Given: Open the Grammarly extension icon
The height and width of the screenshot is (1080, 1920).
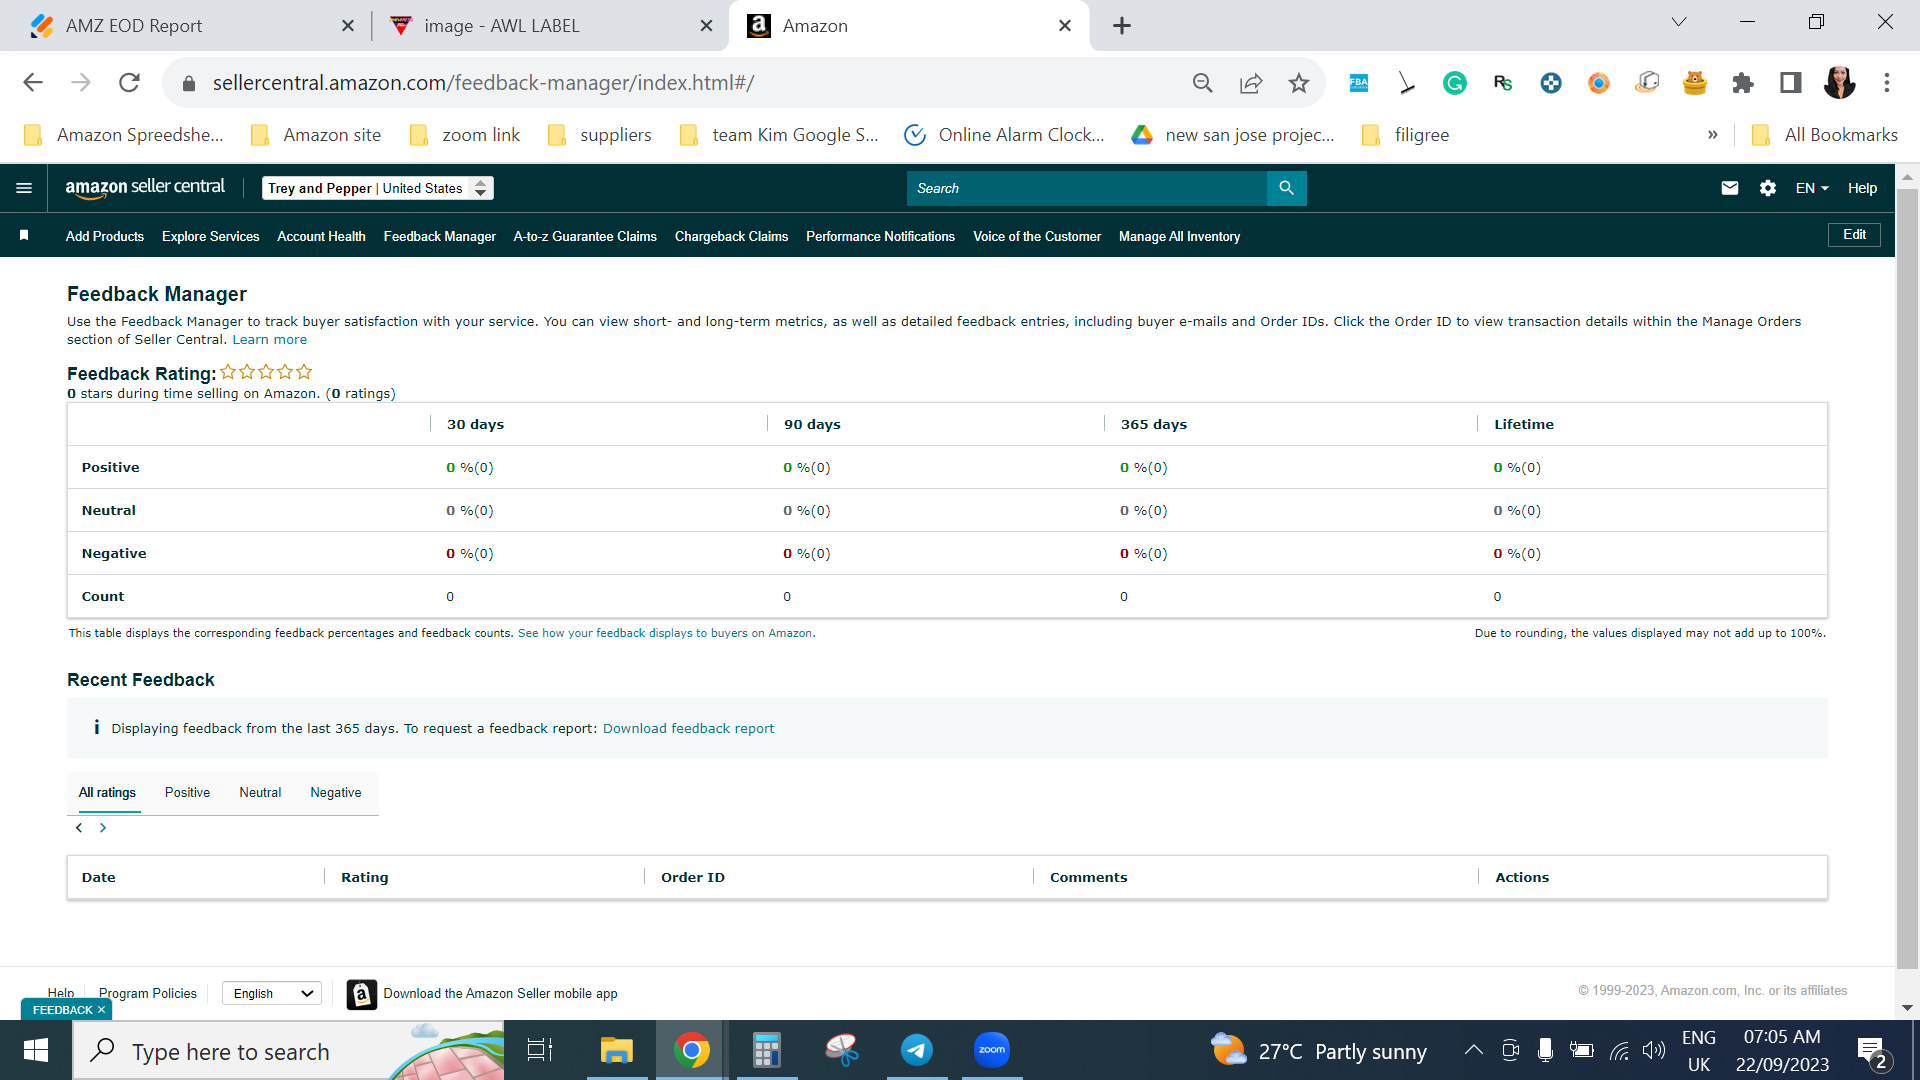Looking at the screenshot, I should coord(1455,83).
